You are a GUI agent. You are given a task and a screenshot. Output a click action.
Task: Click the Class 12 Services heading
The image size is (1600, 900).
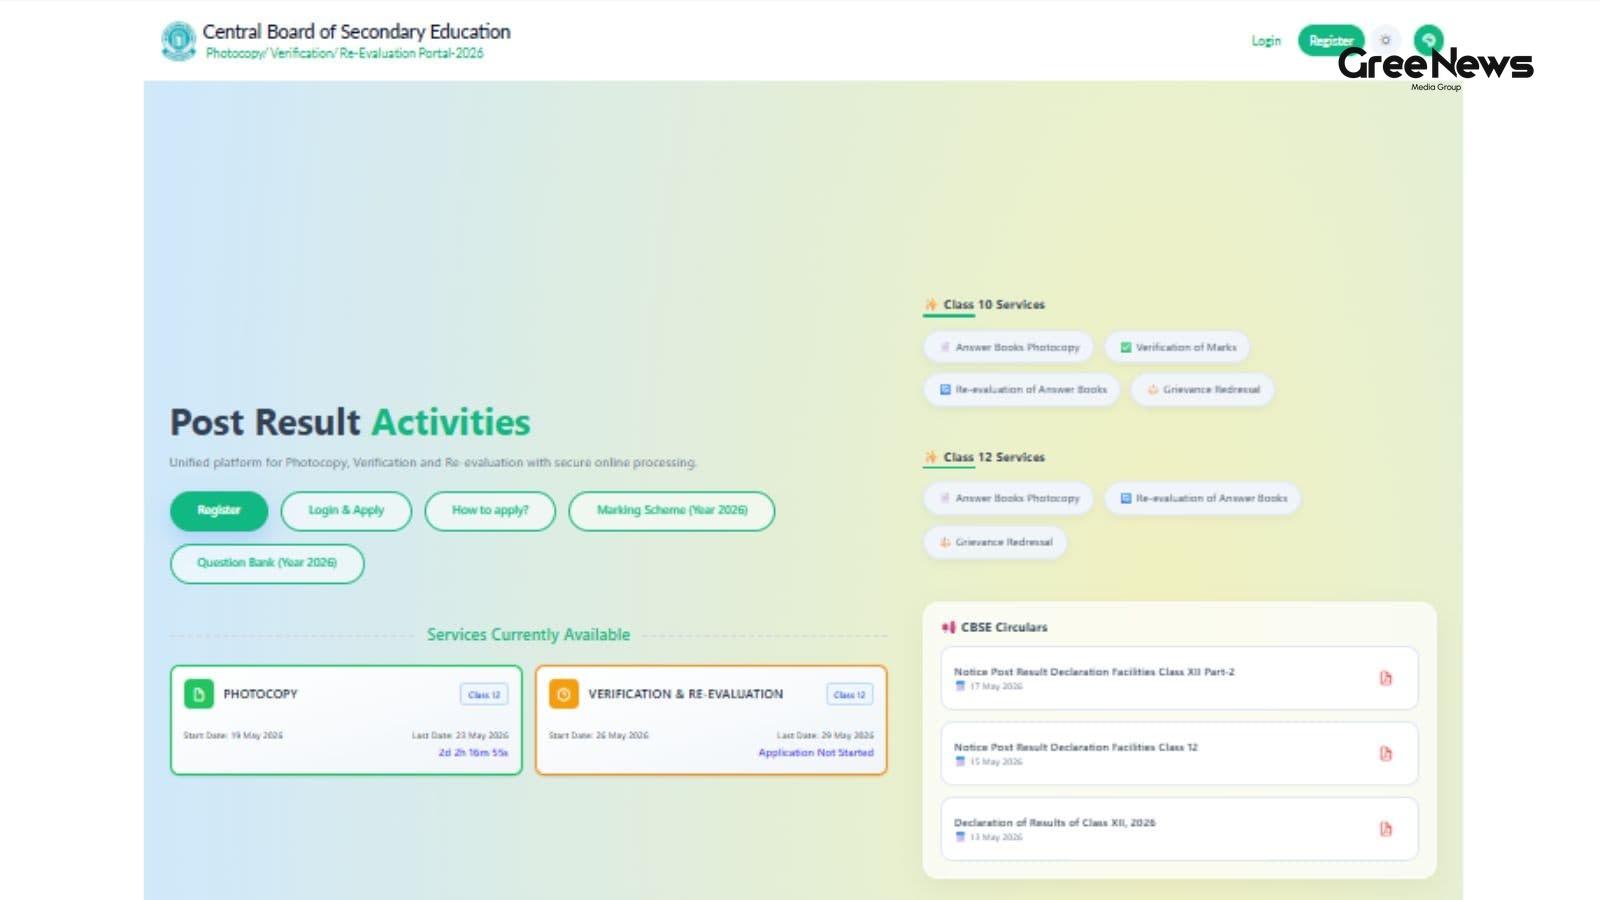[994, 458]
